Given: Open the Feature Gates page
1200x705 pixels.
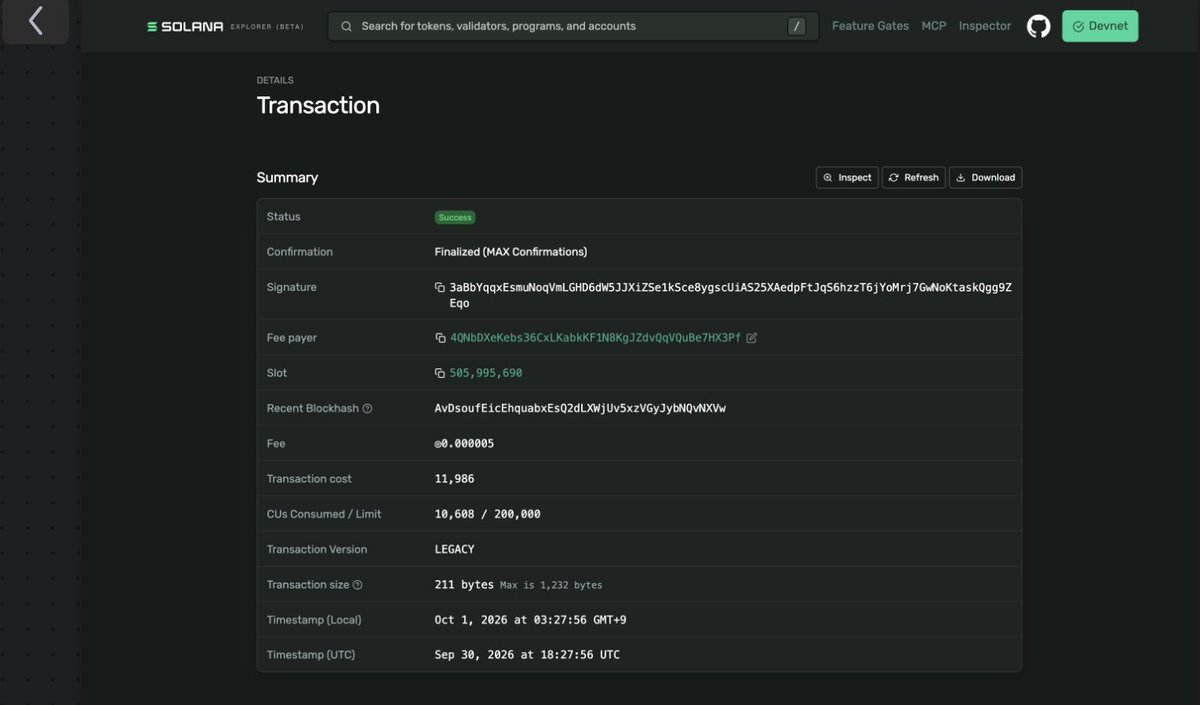Looking at the screenshot, I should click(870, 26).
